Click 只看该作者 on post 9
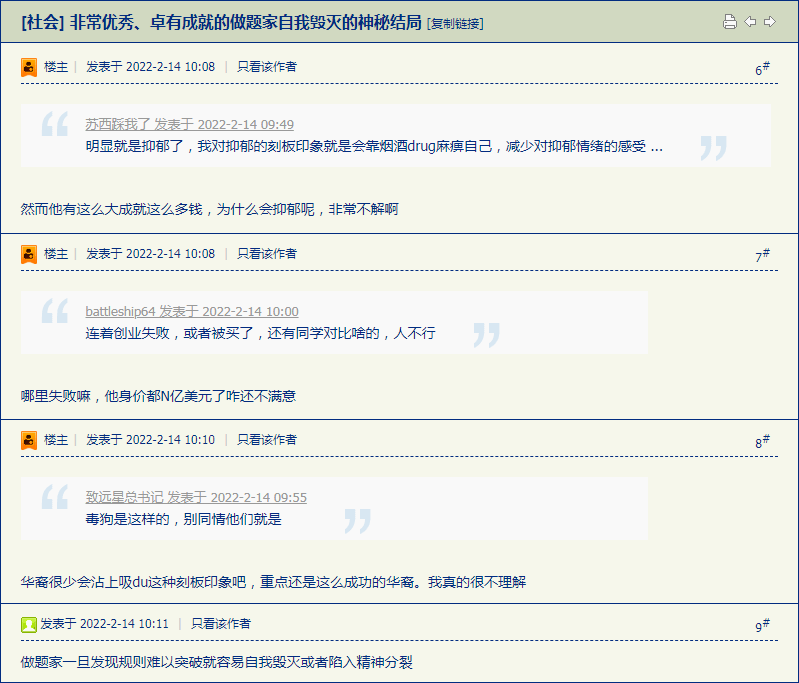Screen dimensions: 799x683 pos(221,624)
